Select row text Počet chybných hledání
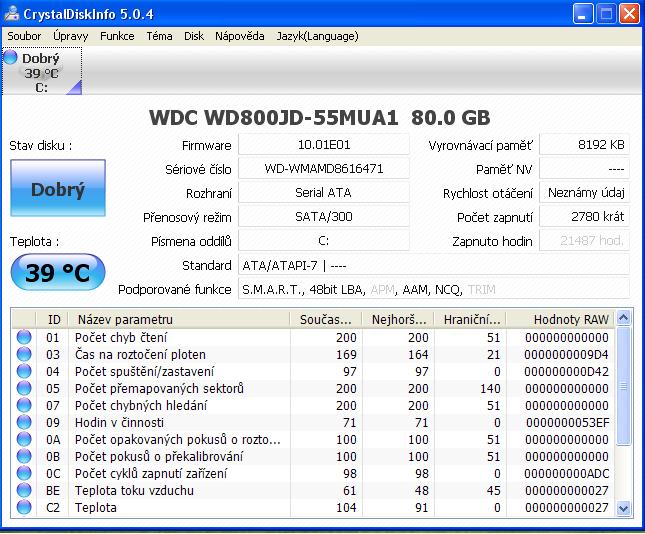 click(x=141, y=406)
